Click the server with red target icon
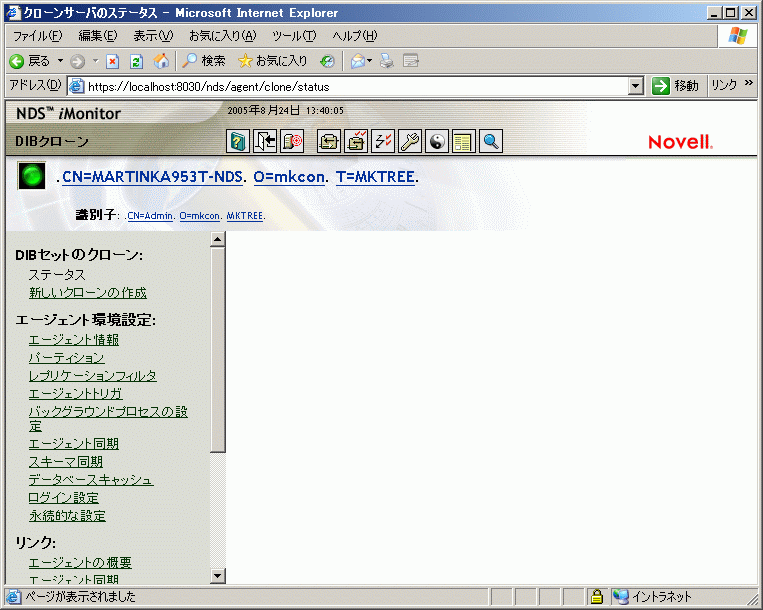763x610 pixels. (x=292, y=142)
